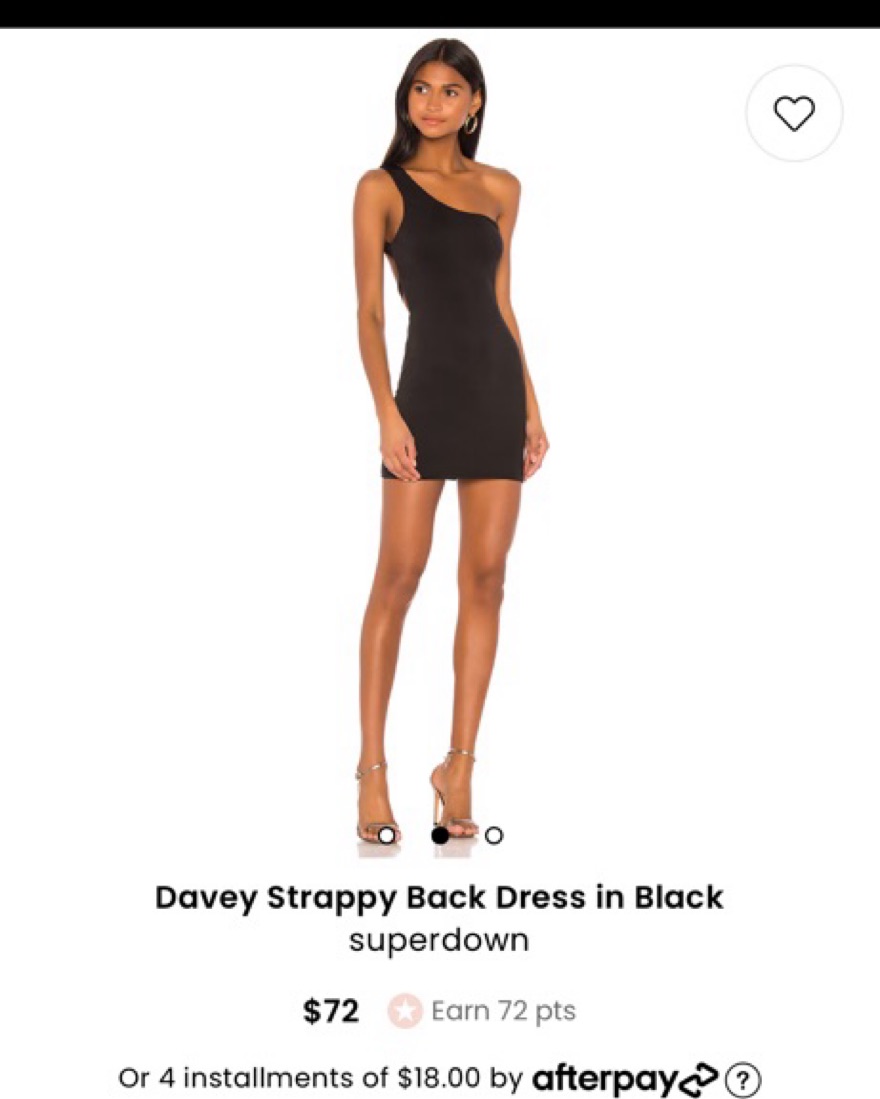This screenshot has width=880, height=1099.
Task: Tap the model's hoop earring in photo
Action: click(471, 123)
